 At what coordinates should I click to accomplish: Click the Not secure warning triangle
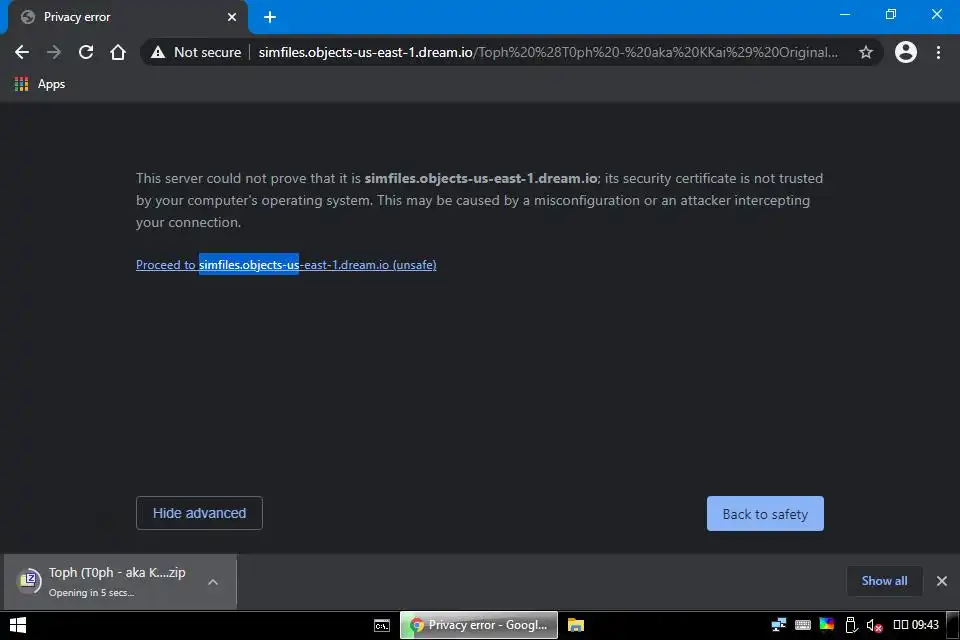point(158,53)
